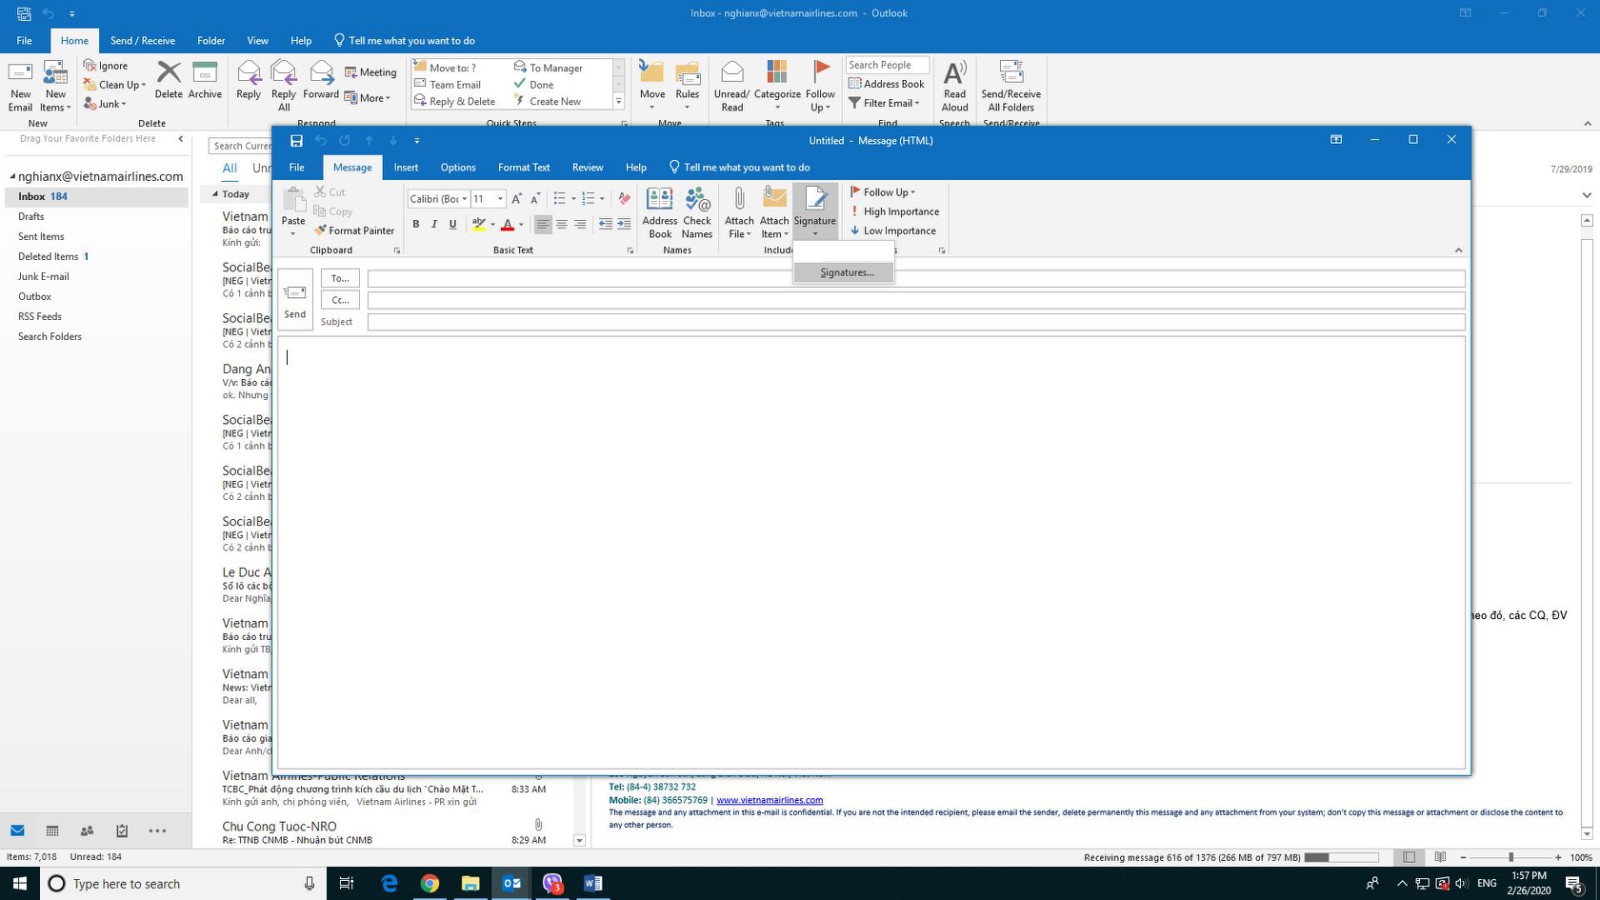Collapse the message ribbon with chevron

pos(1458,250)
